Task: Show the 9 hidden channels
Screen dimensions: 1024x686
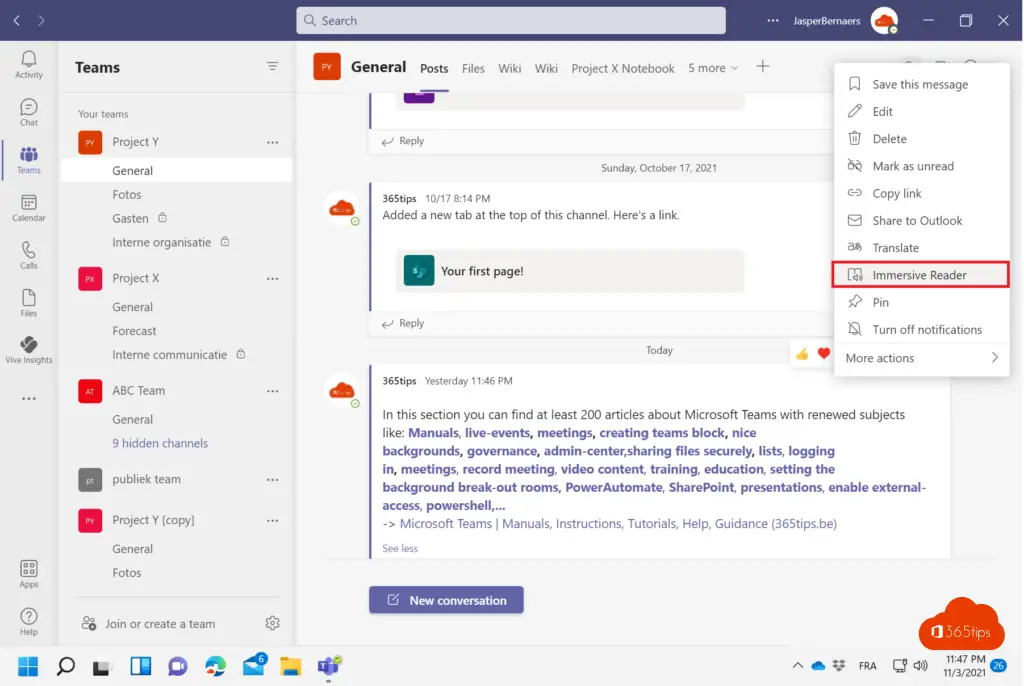Action: click(160, 443)
